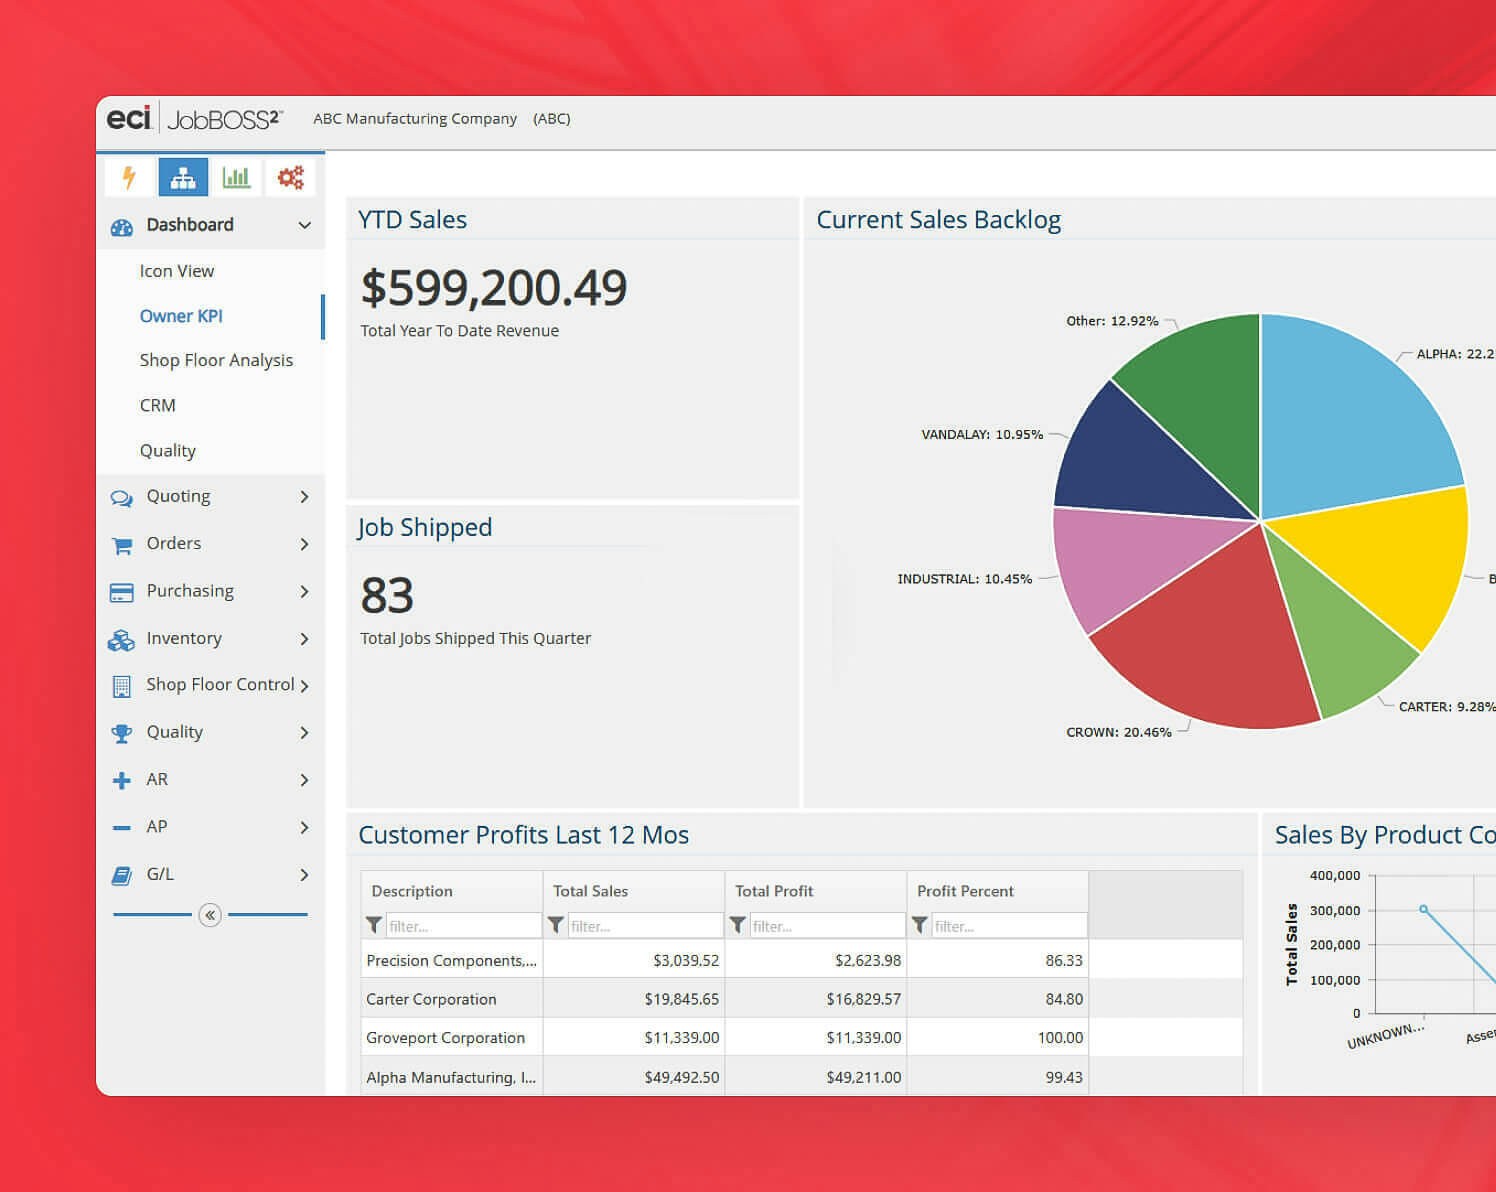Click ABC Manufacturing Company header text
1496x1192 pixels.
(x=415, y=118)
